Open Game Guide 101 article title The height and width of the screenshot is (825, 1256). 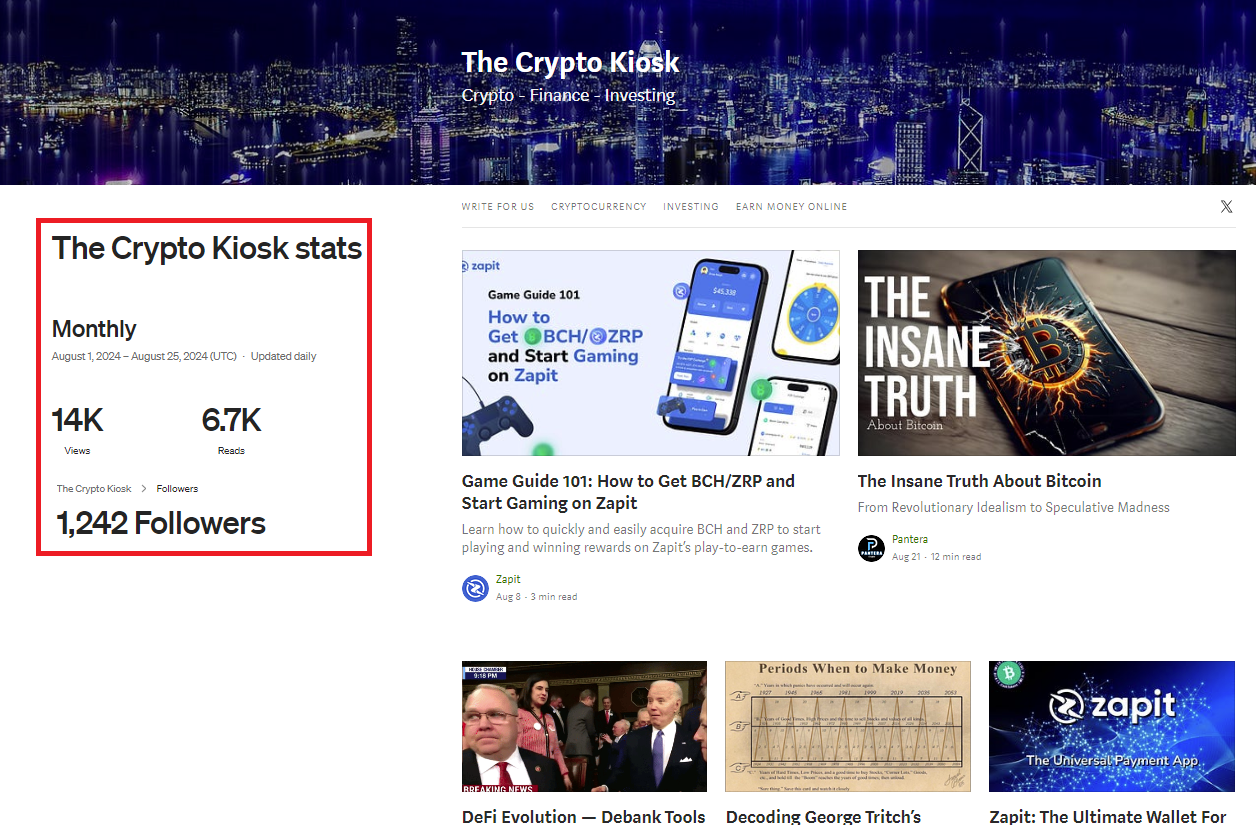tap(628, 492)
